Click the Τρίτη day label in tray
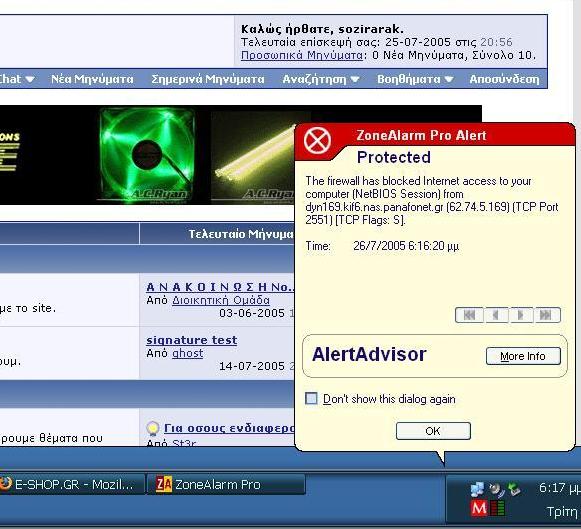This screenshot has height=529, width=581. tap(562, 512)
